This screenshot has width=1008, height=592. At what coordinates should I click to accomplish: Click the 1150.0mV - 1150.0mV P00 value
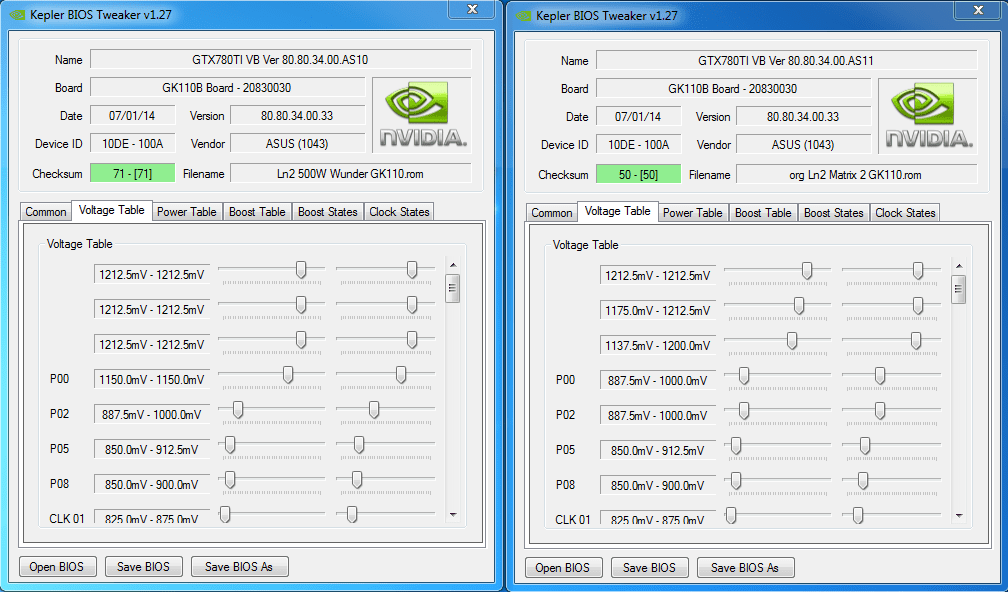pos(152,380)
